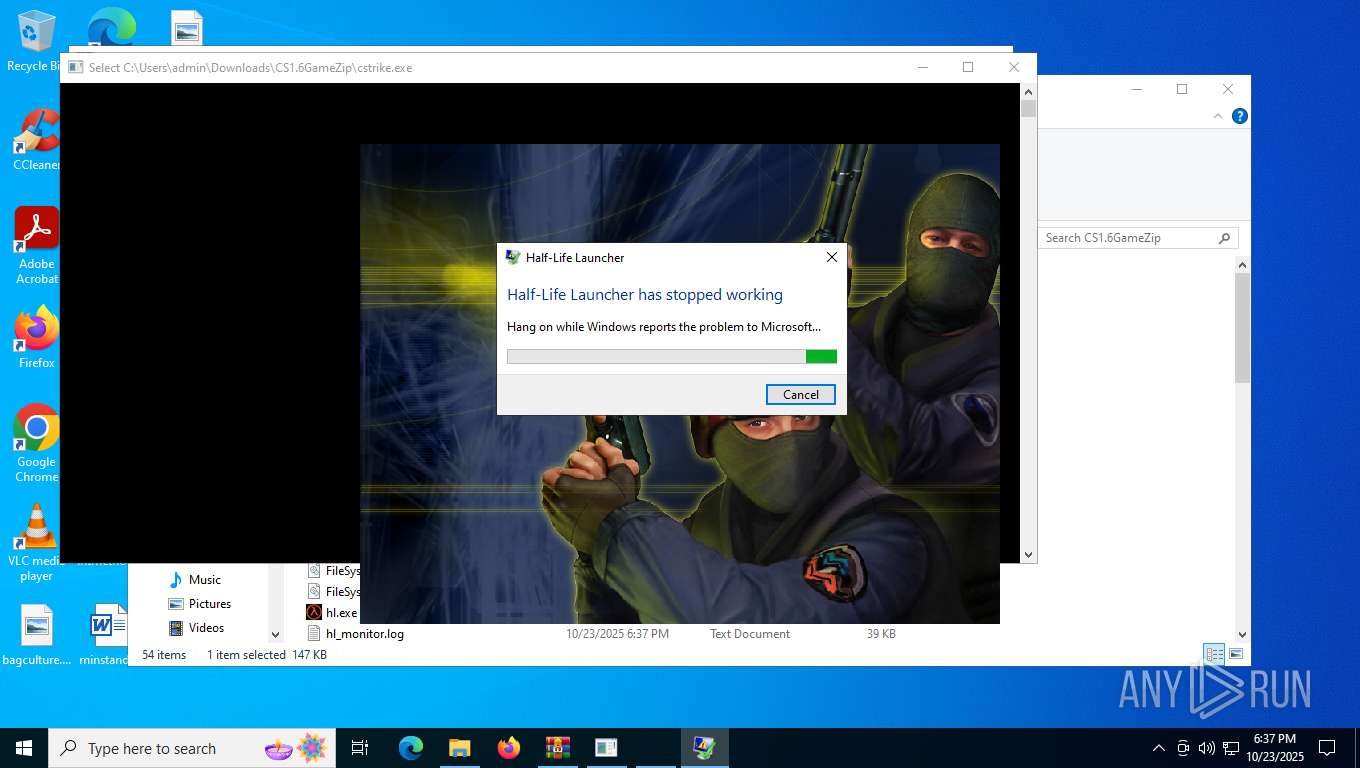Open Microsoft Edge from taskbar
This screenshot has width=1360, height=768.
coord(410,748)
